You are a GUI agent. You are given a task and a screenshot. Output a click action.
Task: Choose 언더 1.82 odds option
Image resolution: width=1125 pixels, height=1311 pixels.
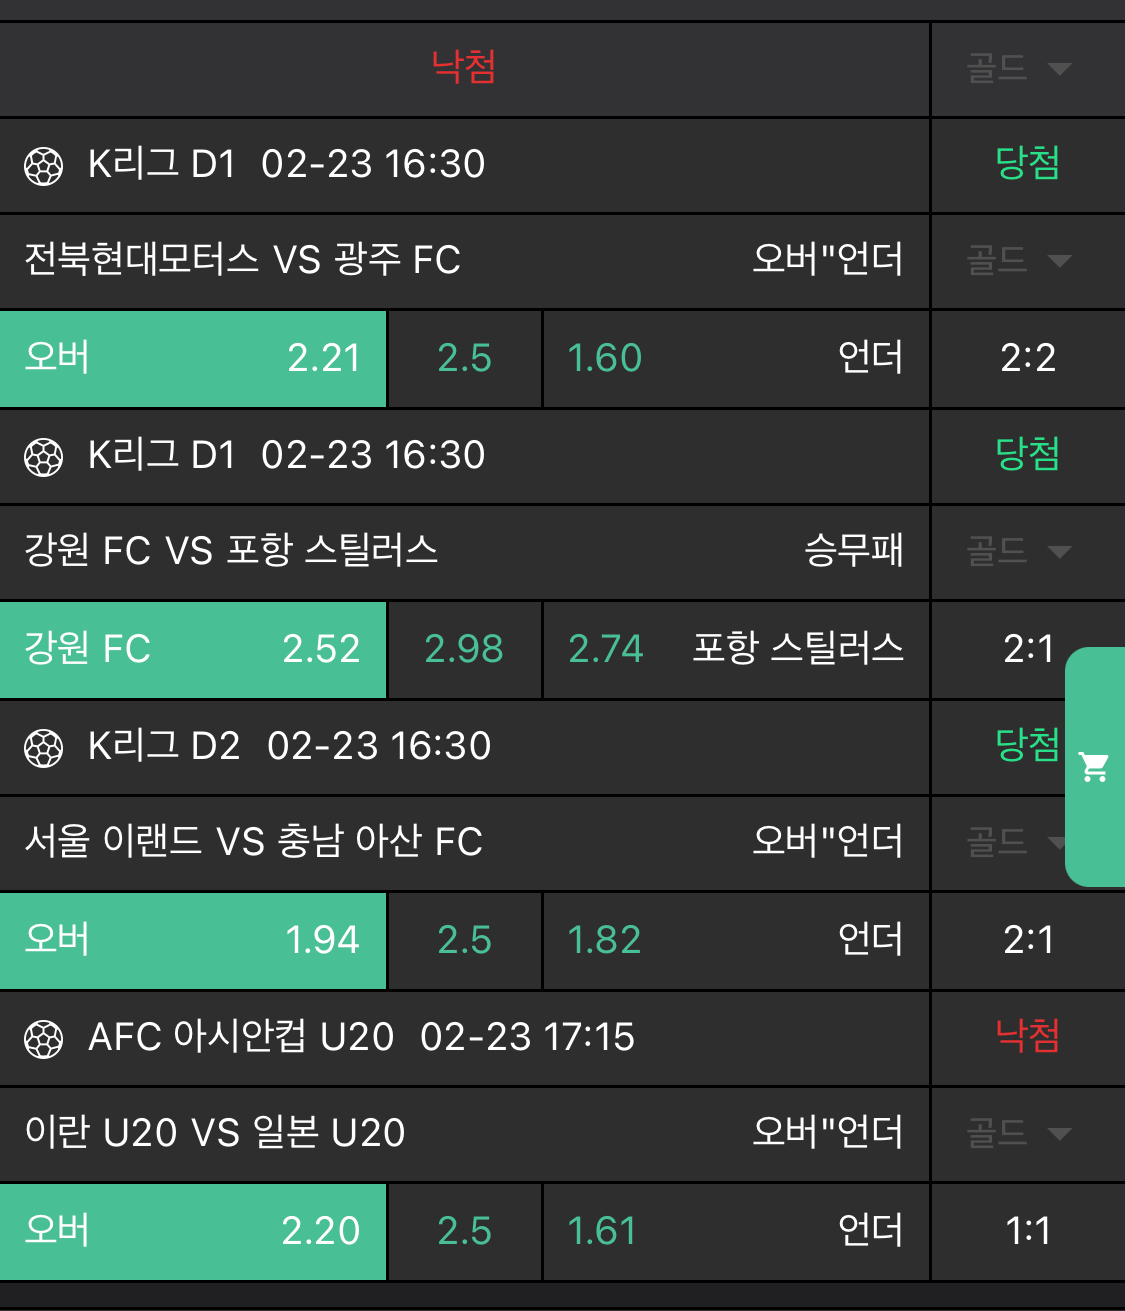[735, 940]
